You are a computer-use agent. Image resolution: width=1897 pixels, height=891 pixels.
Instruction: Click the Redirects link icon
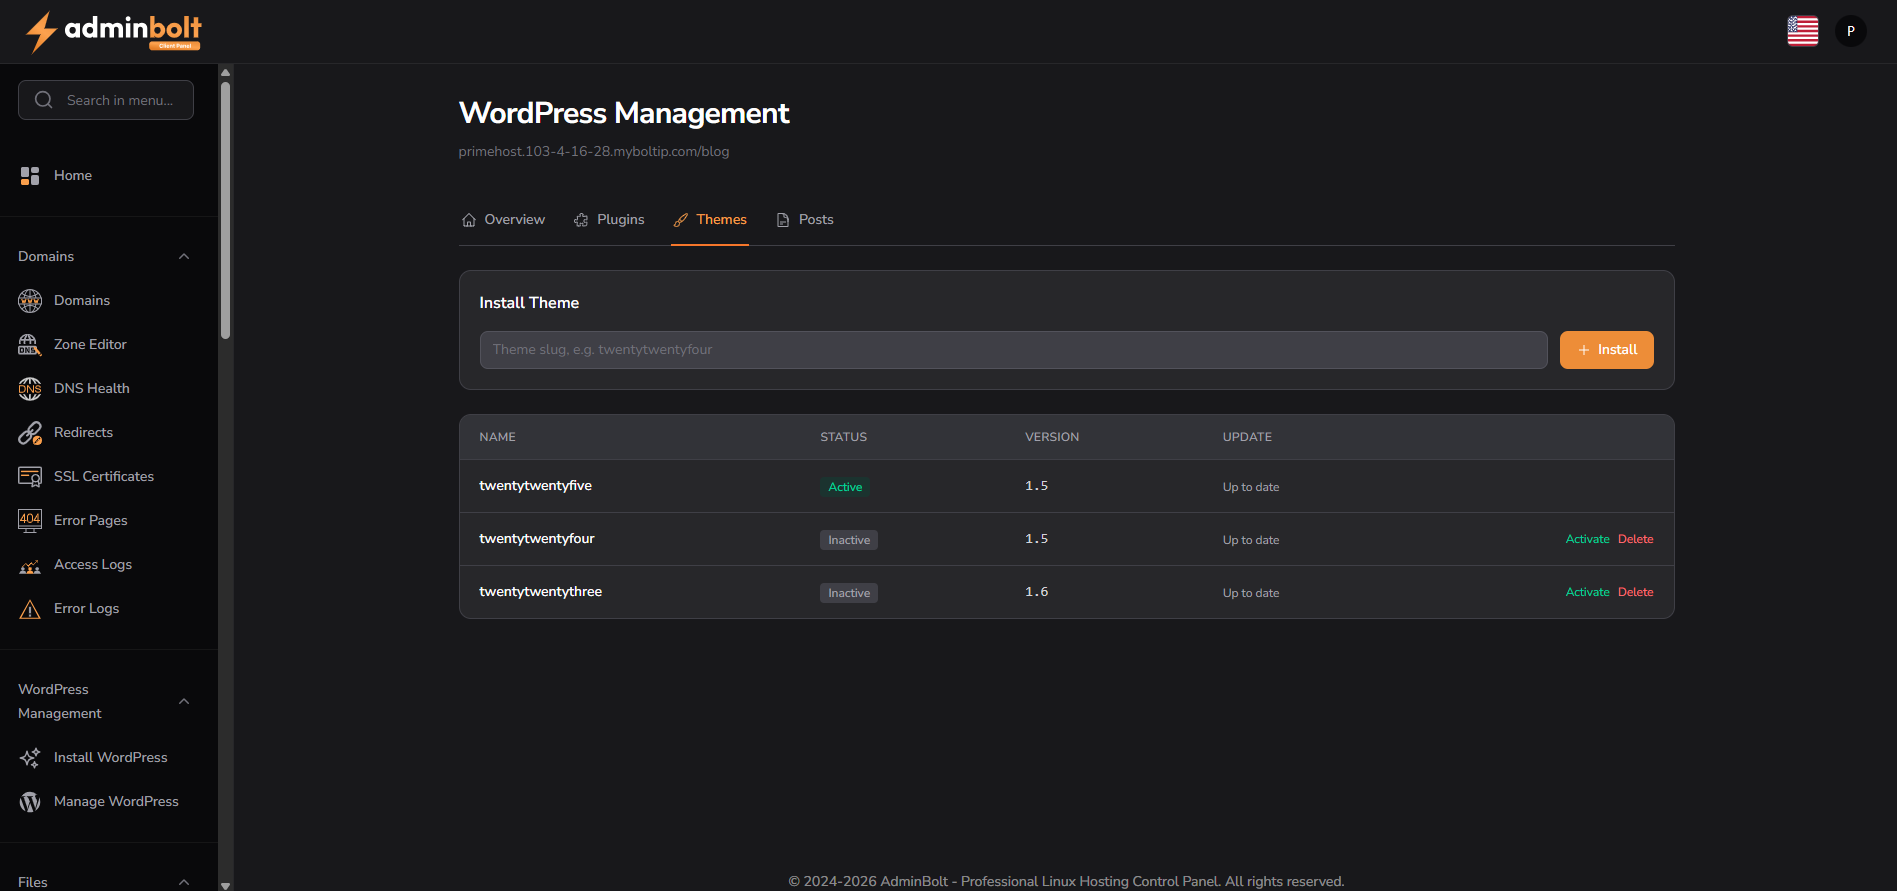(x=30, y=432)
